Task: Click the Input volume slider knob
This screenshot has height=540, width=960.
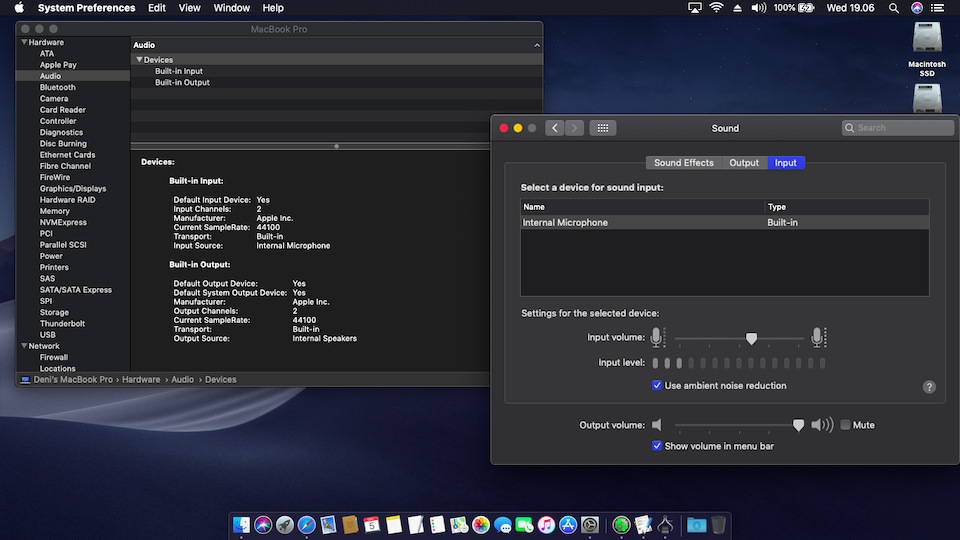Action: tap(751, 338)
